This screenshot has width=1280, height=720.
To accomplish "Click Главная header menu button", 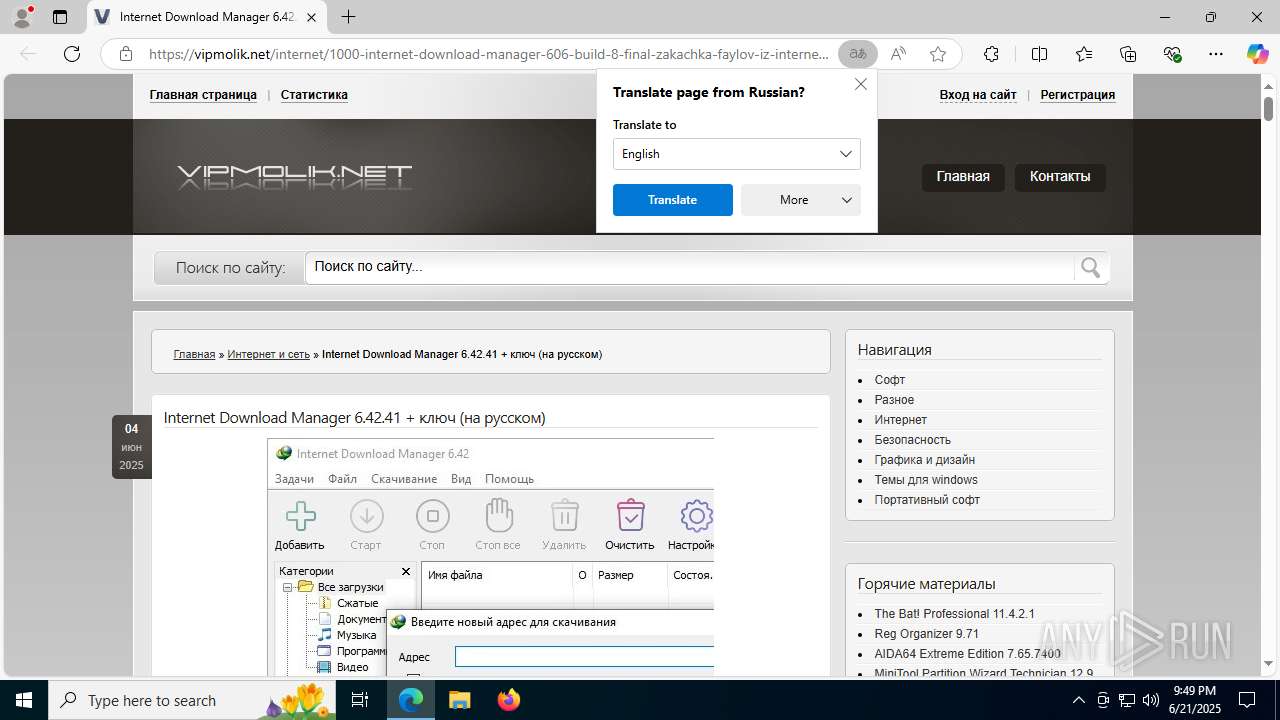I will [963, 177].
